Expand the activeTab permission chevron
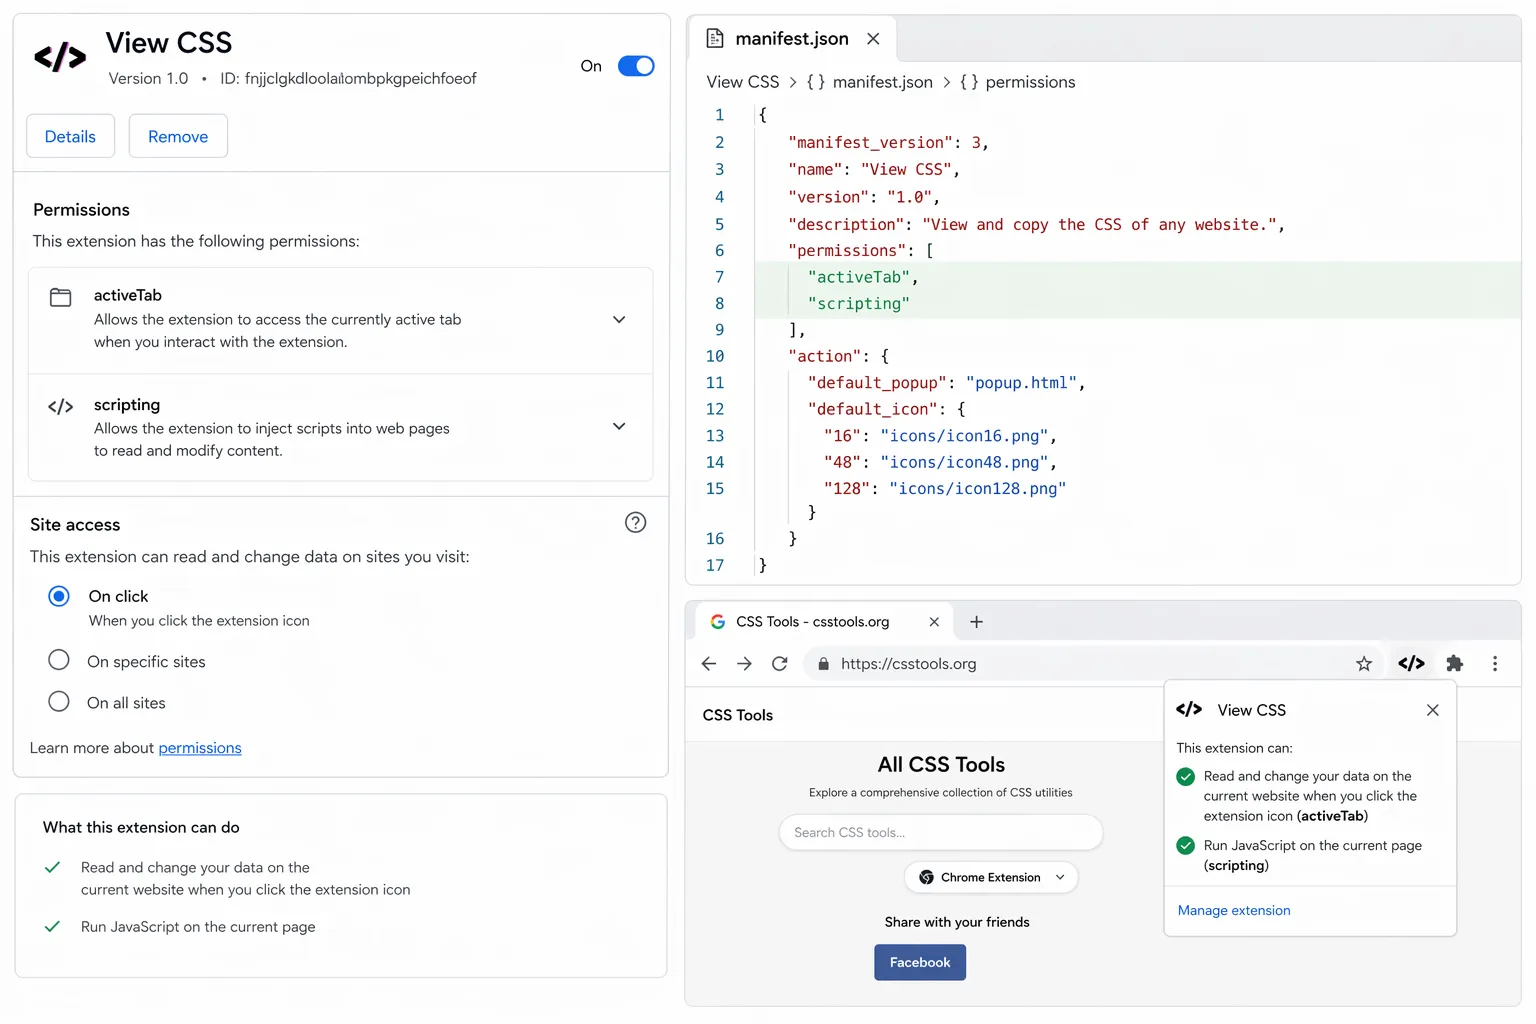Screen dimensions: 1536x1024 [x=619, y=320]
